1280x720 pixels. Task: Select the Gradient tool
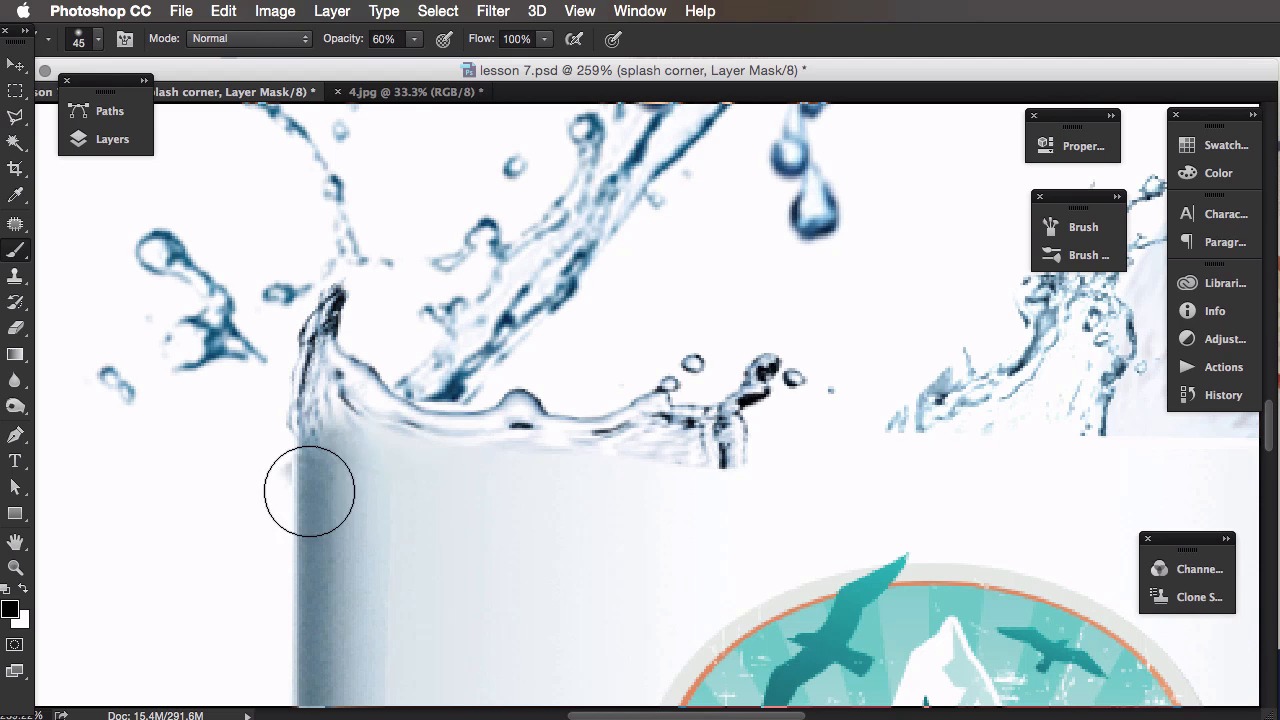coord(15,354)
